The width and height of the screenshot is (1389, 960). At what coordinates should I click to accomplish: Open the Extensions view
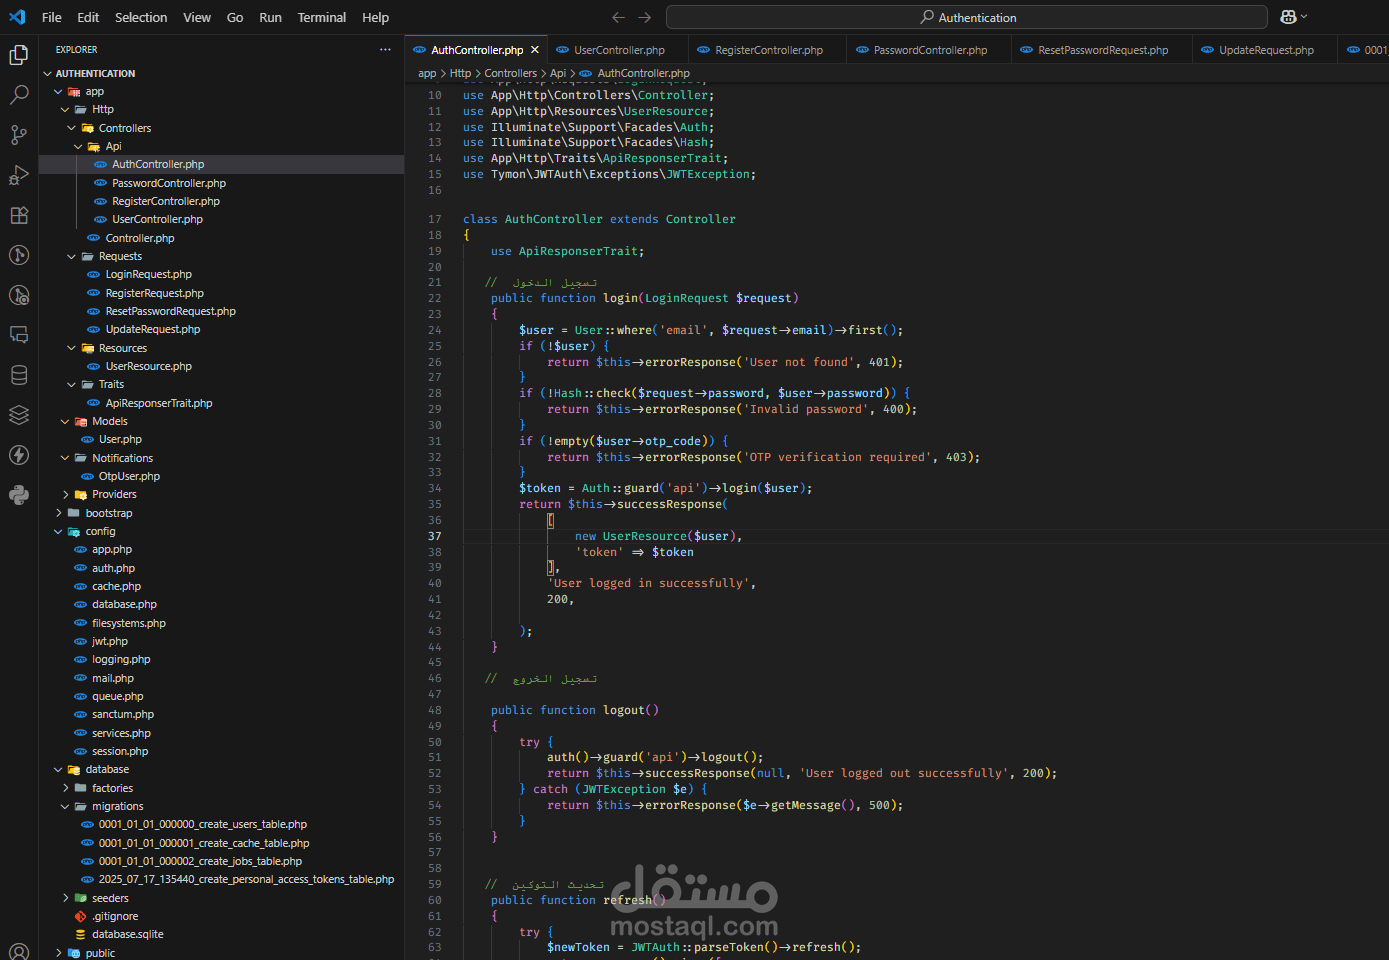(19, 215)
